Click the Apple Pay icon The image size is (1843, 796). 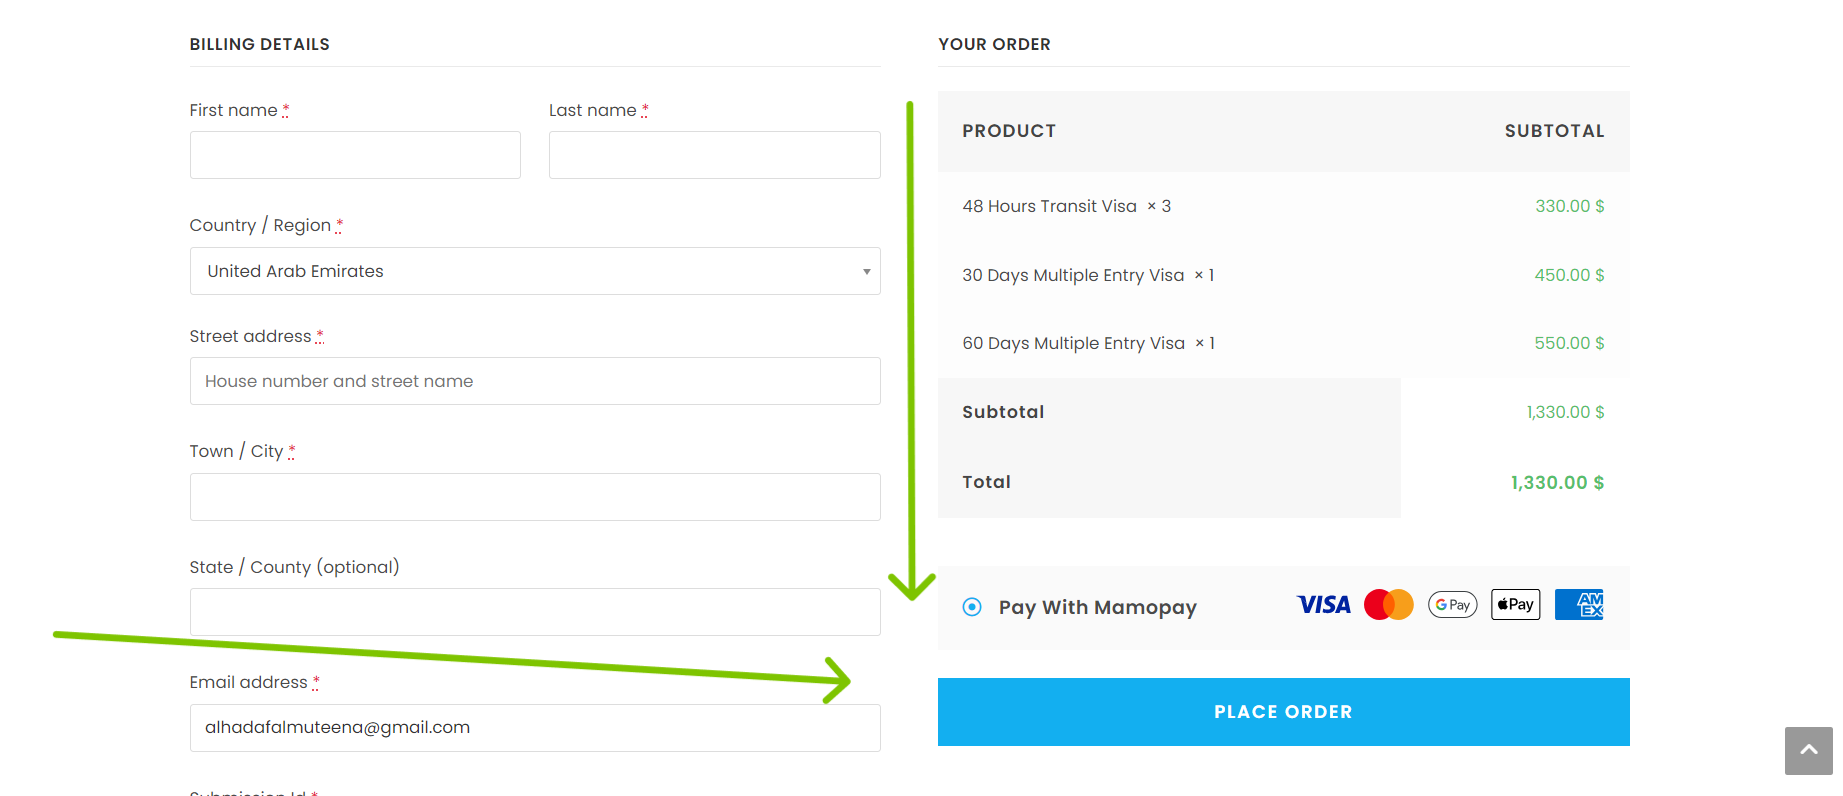(x=1515, y=605)
